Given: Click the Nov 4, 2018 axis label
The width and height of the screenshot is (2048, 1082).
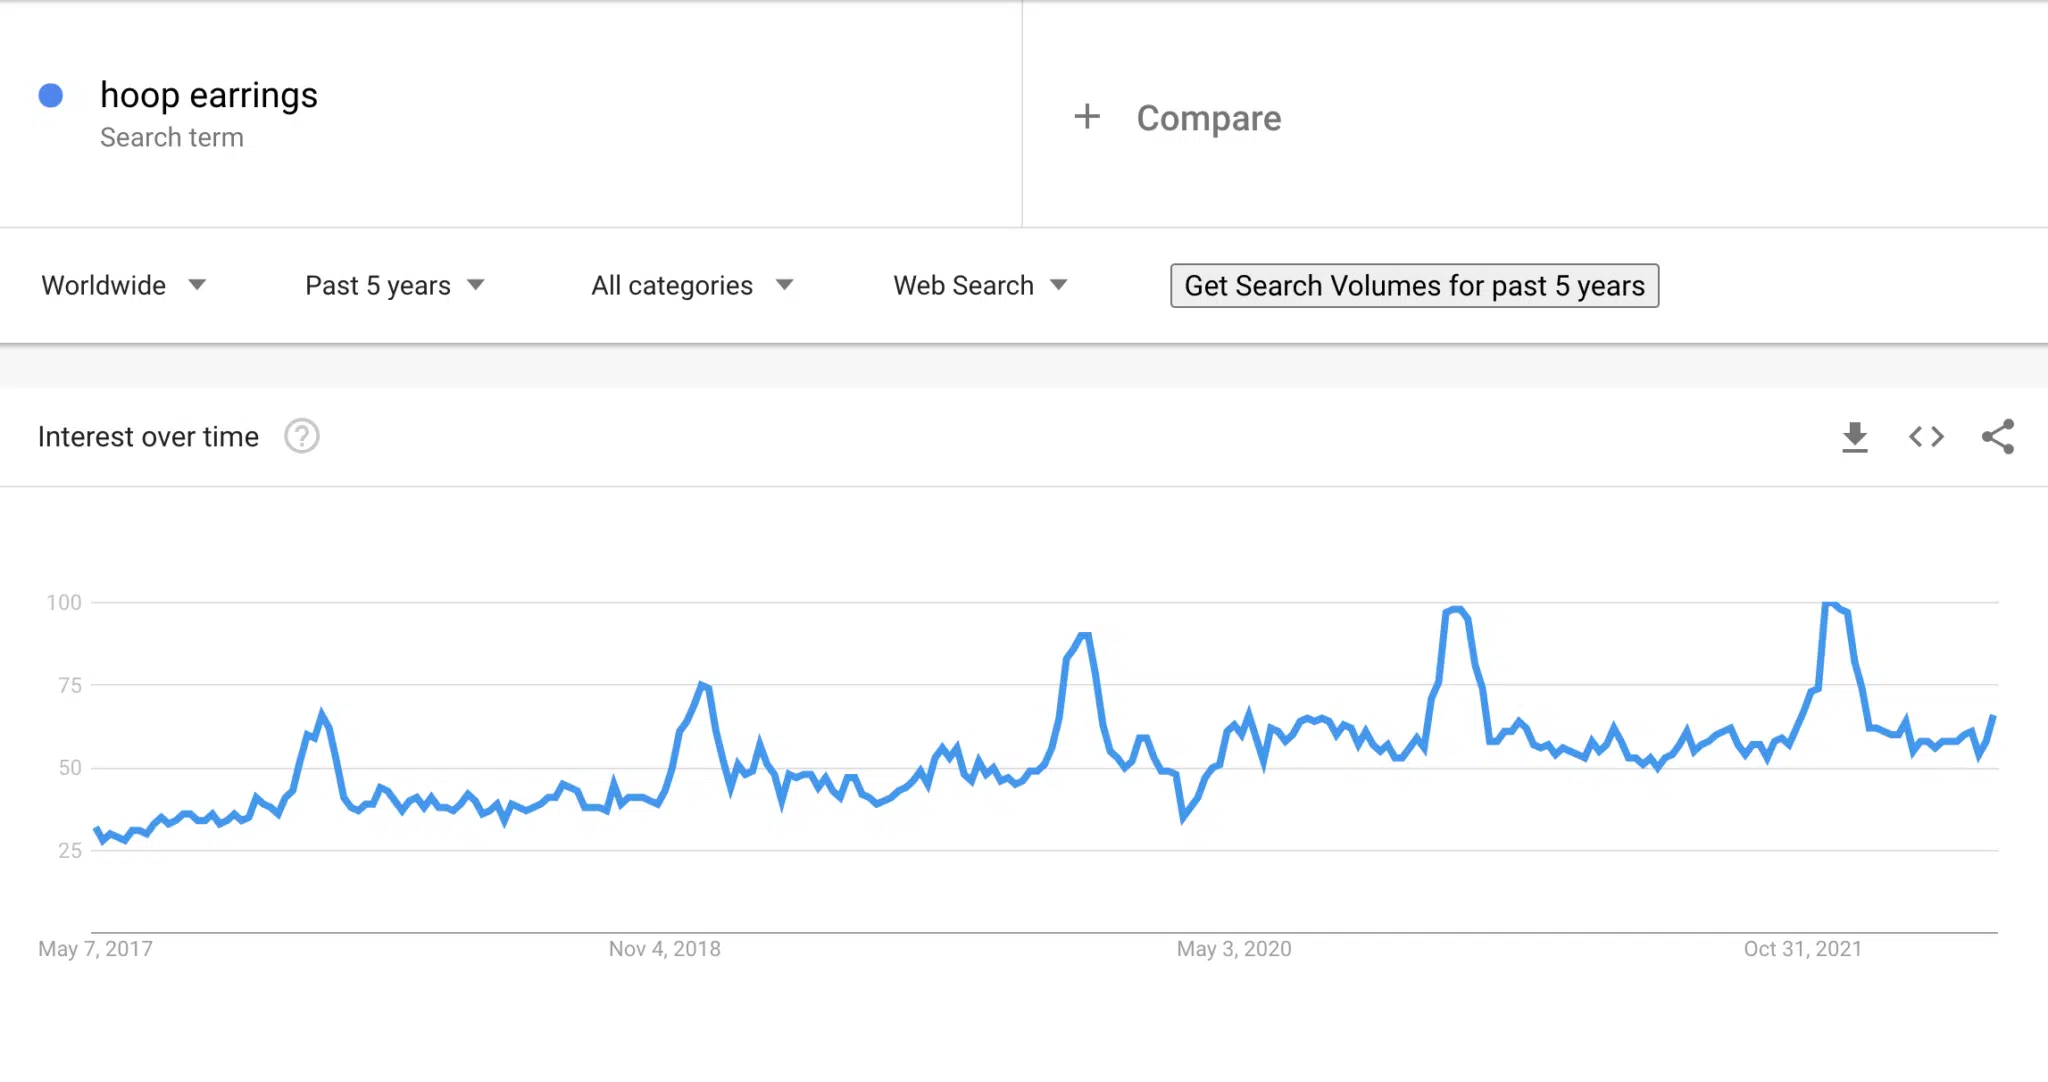Looking at the screenshot, I should 665,949.
